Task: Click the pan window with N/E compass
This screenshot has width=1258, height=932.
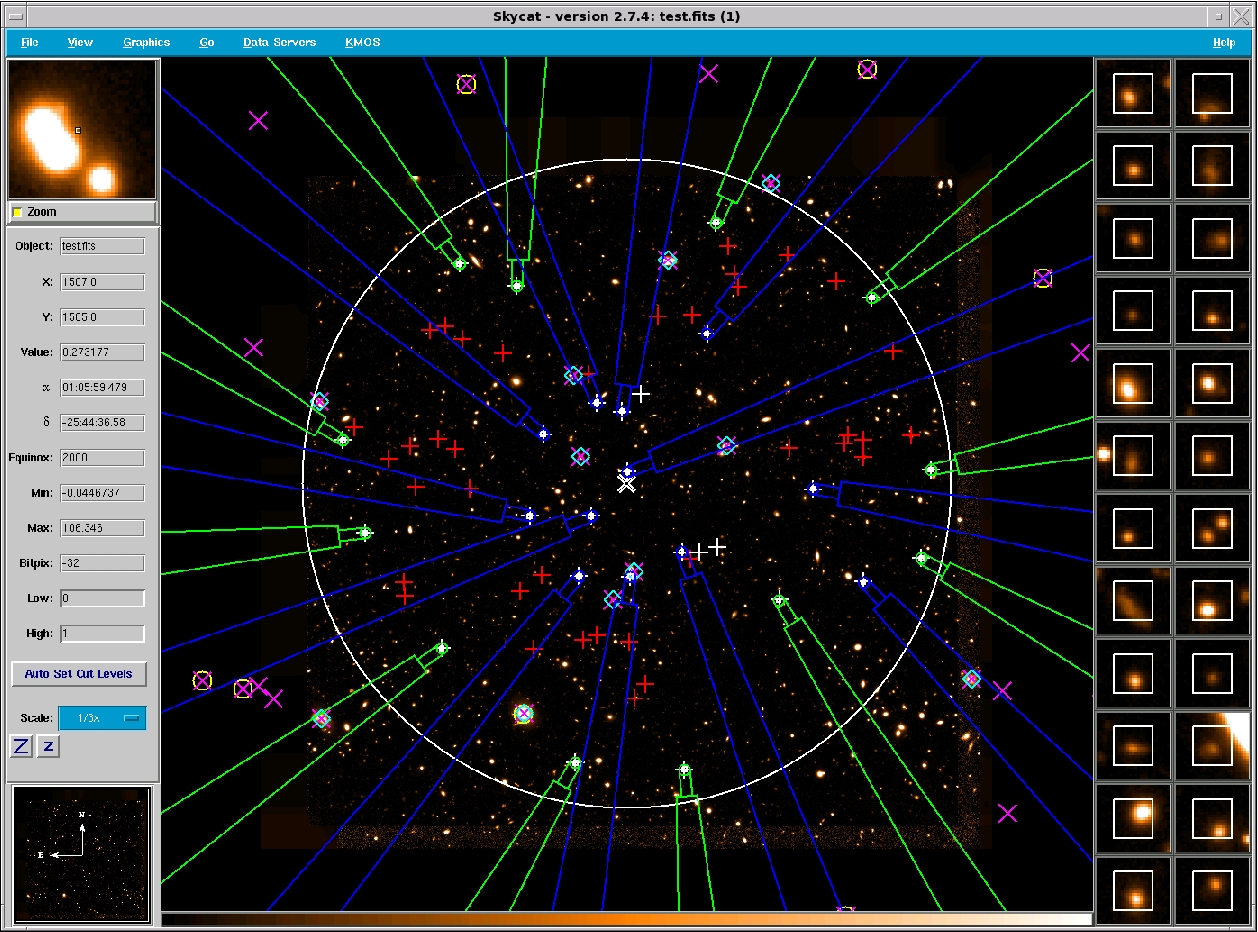Action: tap(82, 854)
